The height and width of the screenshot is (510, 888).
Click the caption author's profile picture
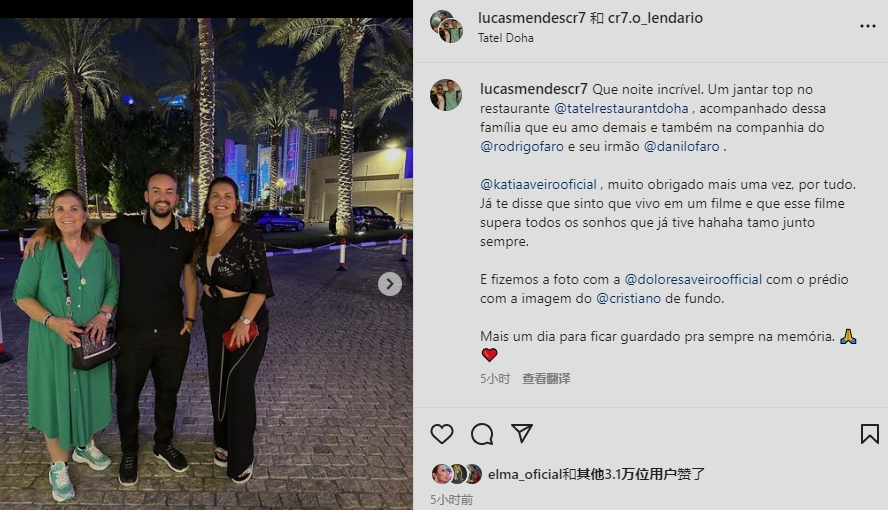[446, 95]
